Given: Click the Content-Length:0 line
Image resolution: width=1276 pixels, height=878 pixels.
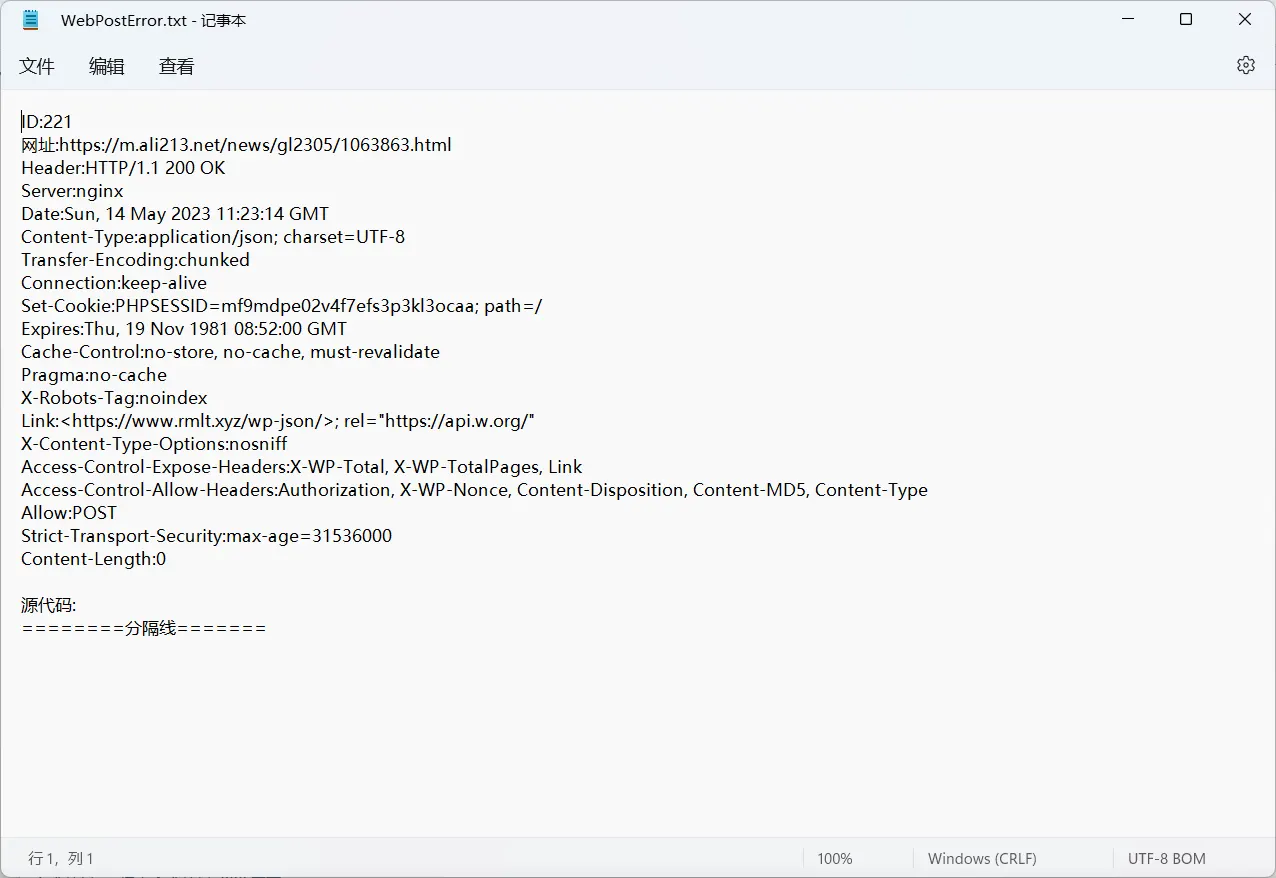Looking at the screenshot, I should (x=93, y=559).
